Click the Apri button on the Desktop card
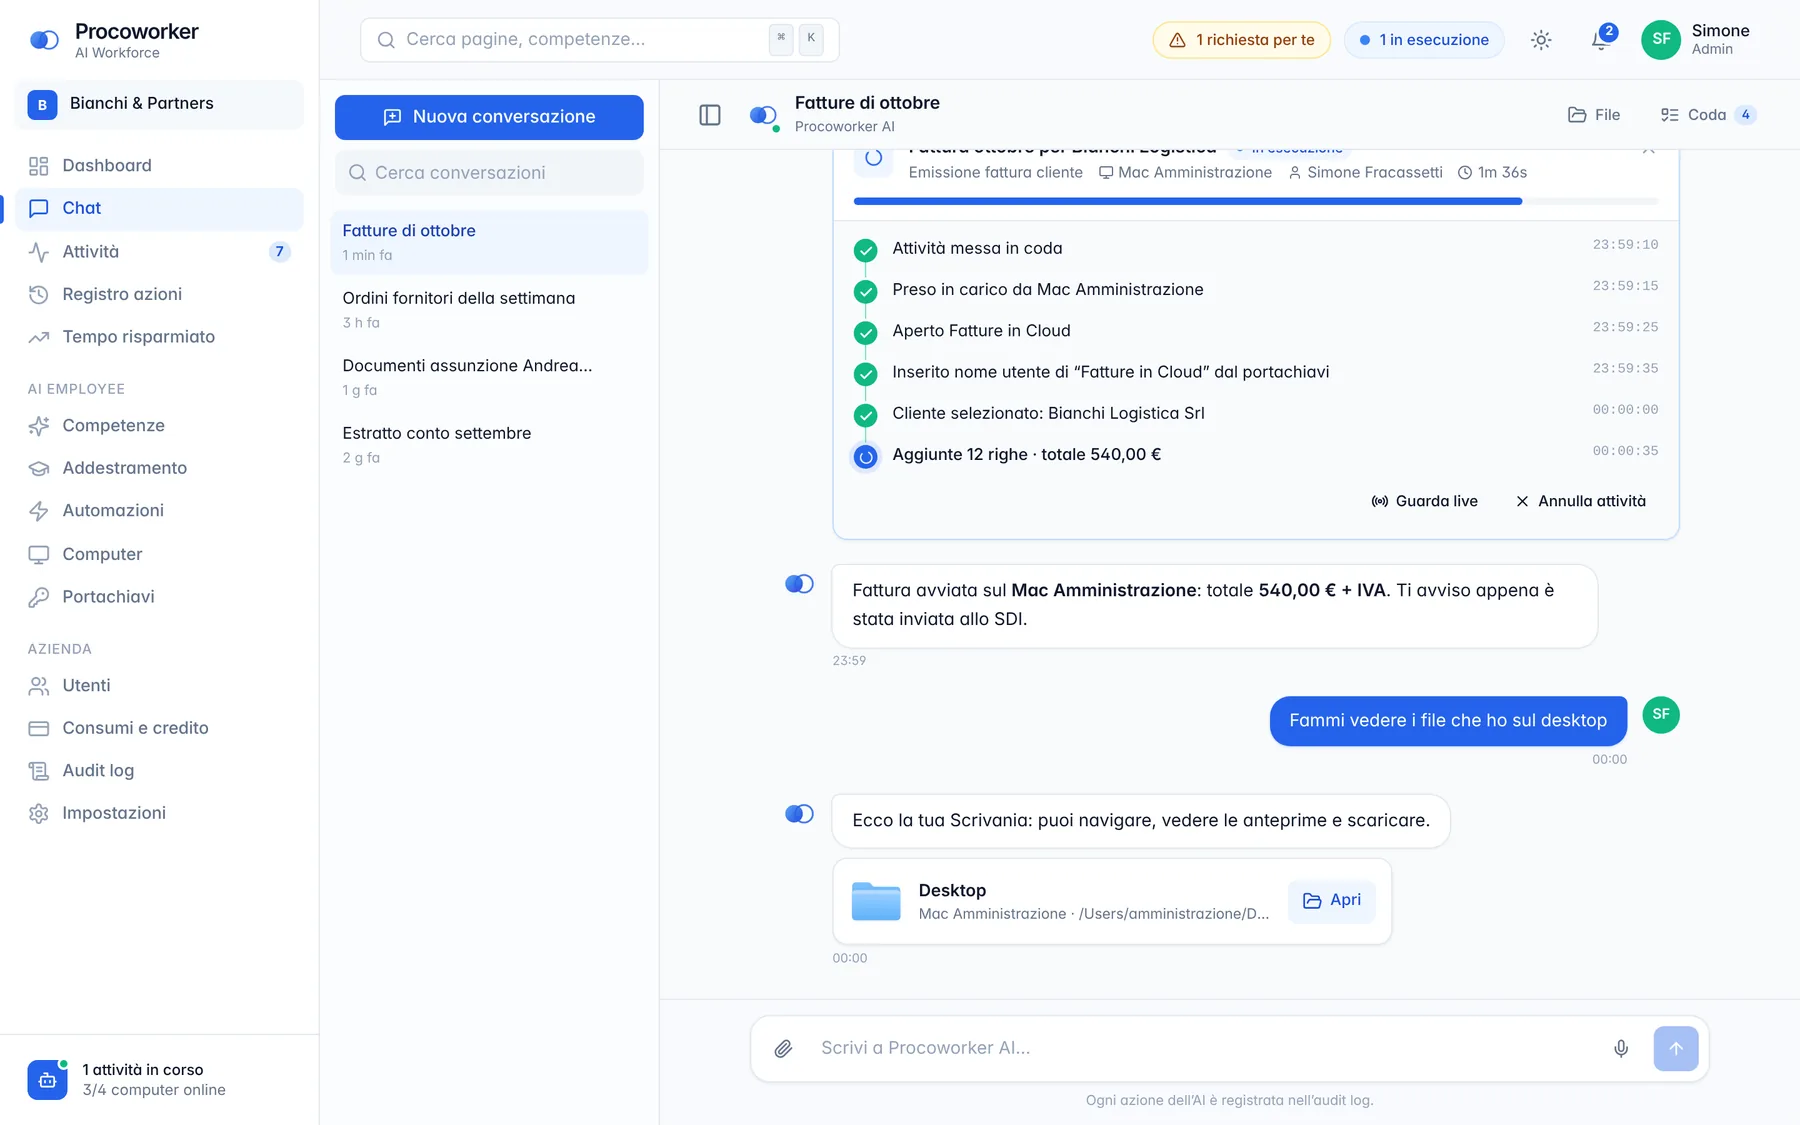This screenshot has height=1125, width=1800. pos(1331,901)
